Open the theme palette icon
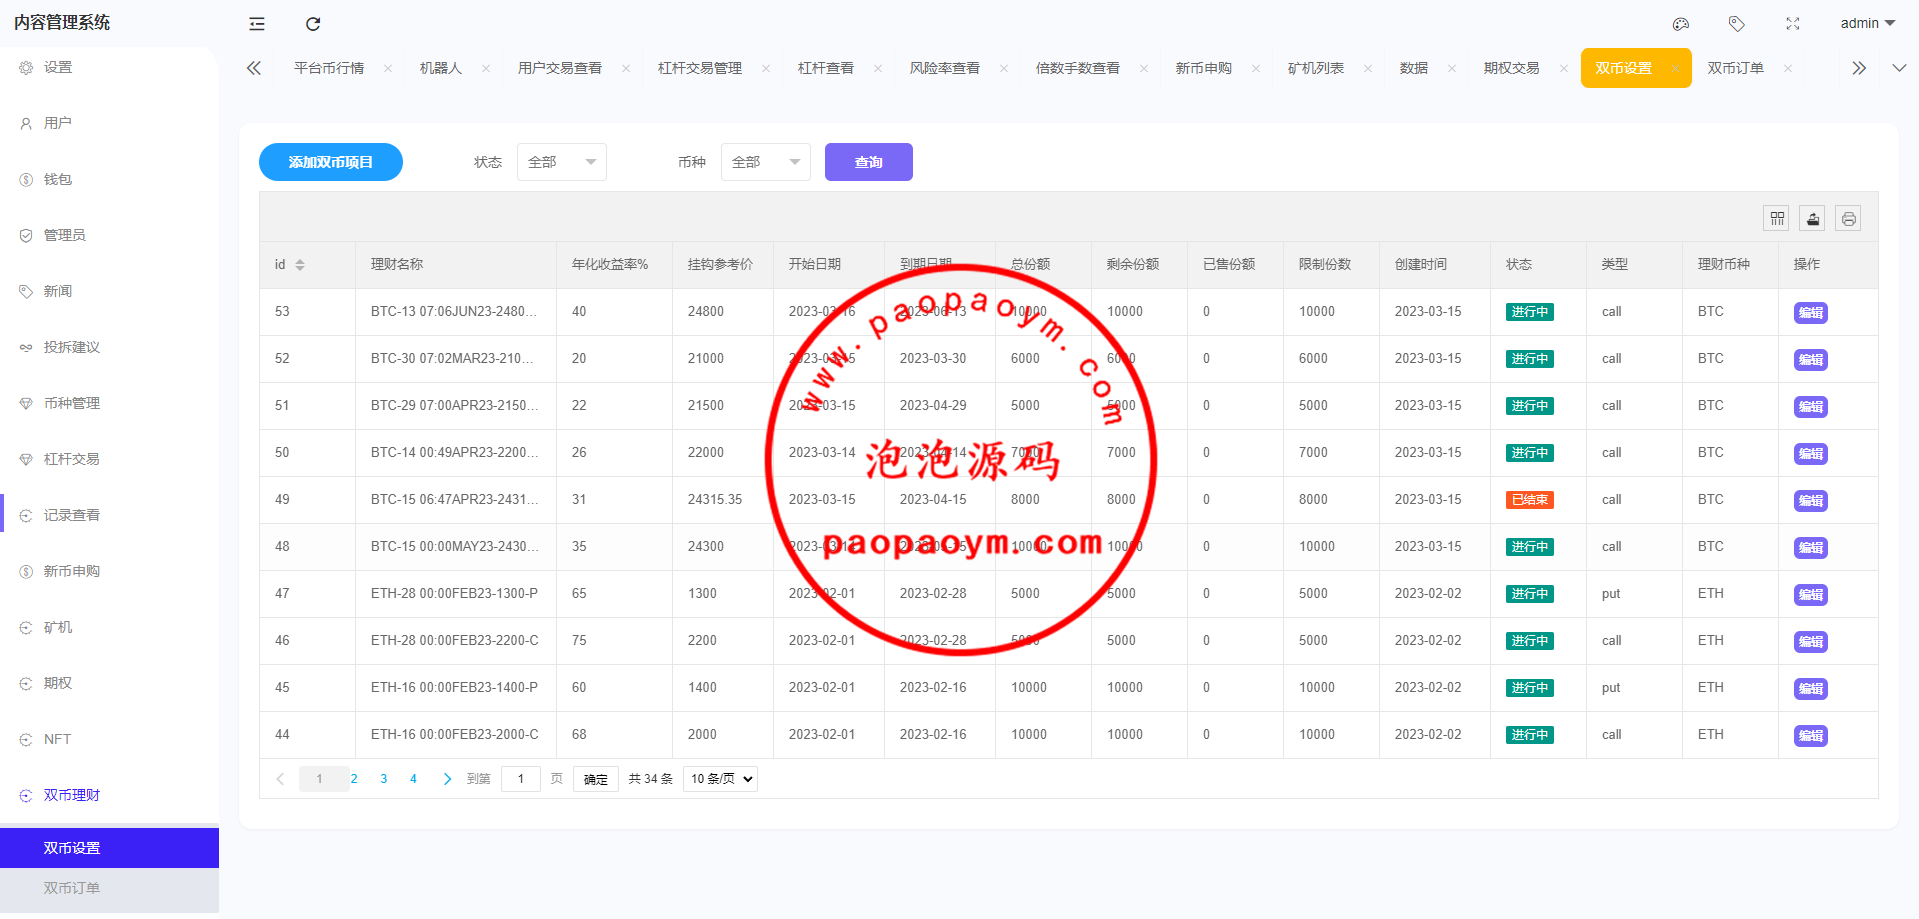This screenshot has height=919, width=1919. pyautogui.click(x=1681, y=24)
